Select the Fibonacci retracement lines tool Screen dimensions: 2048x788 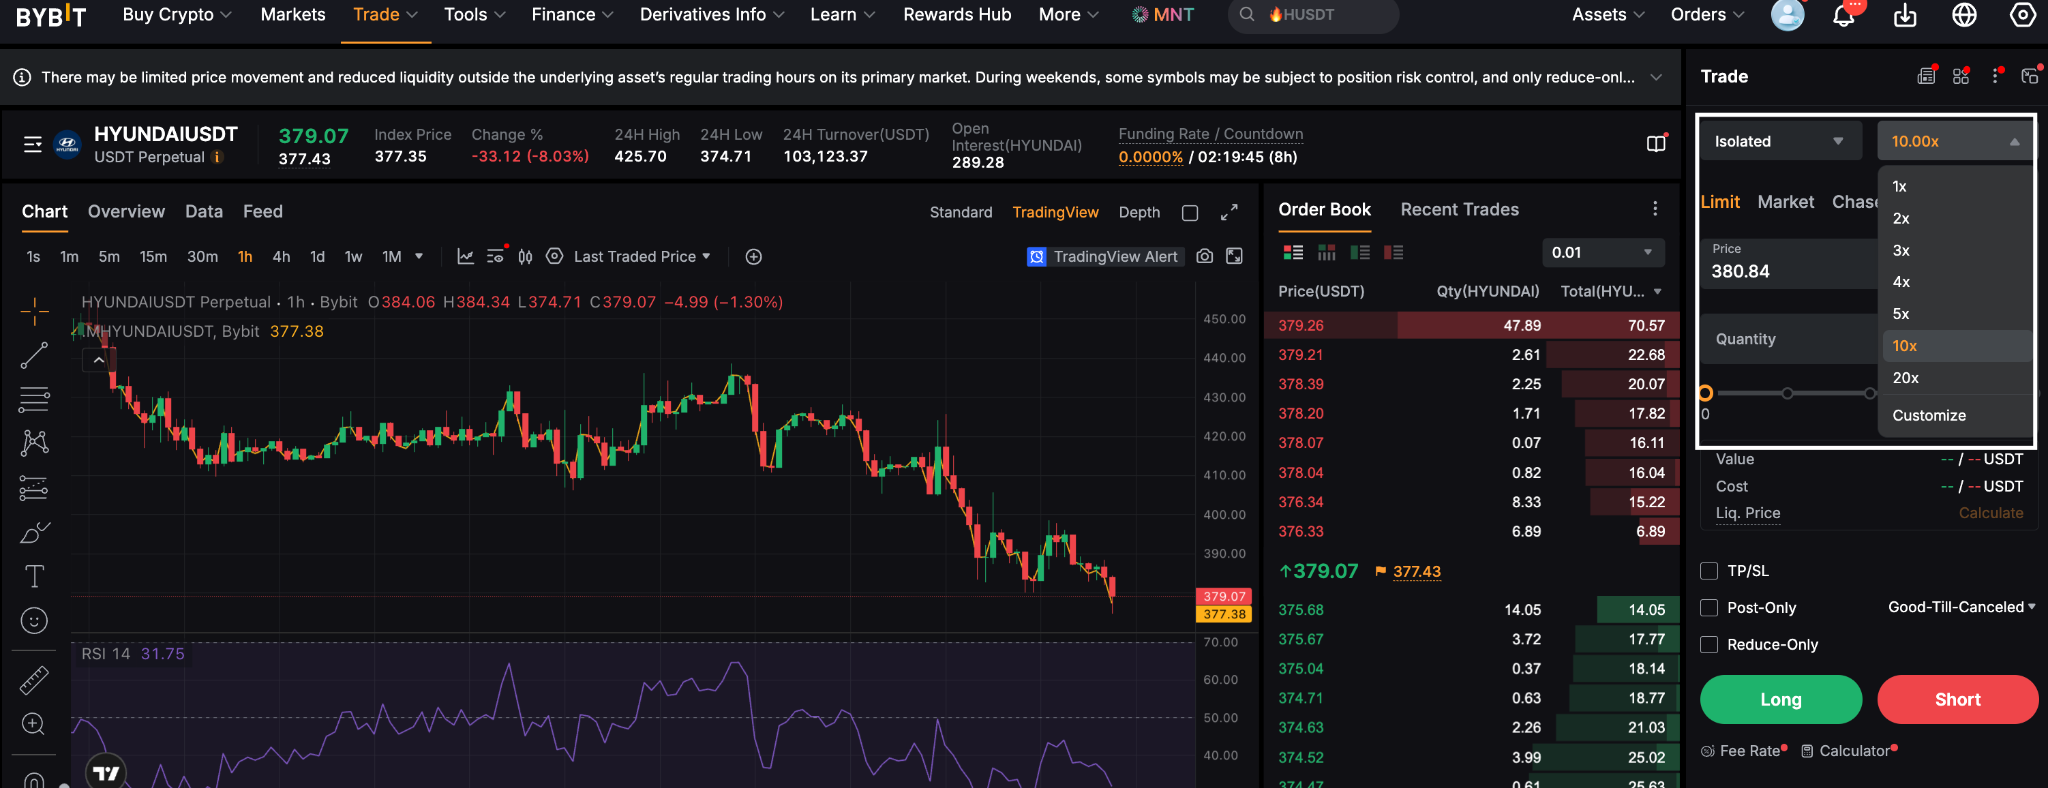34,399
